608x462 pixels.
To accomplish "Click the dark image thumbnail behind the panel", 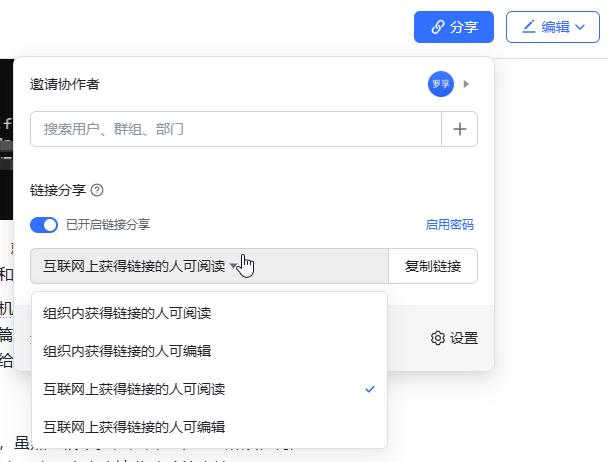I will pos(6,150).
